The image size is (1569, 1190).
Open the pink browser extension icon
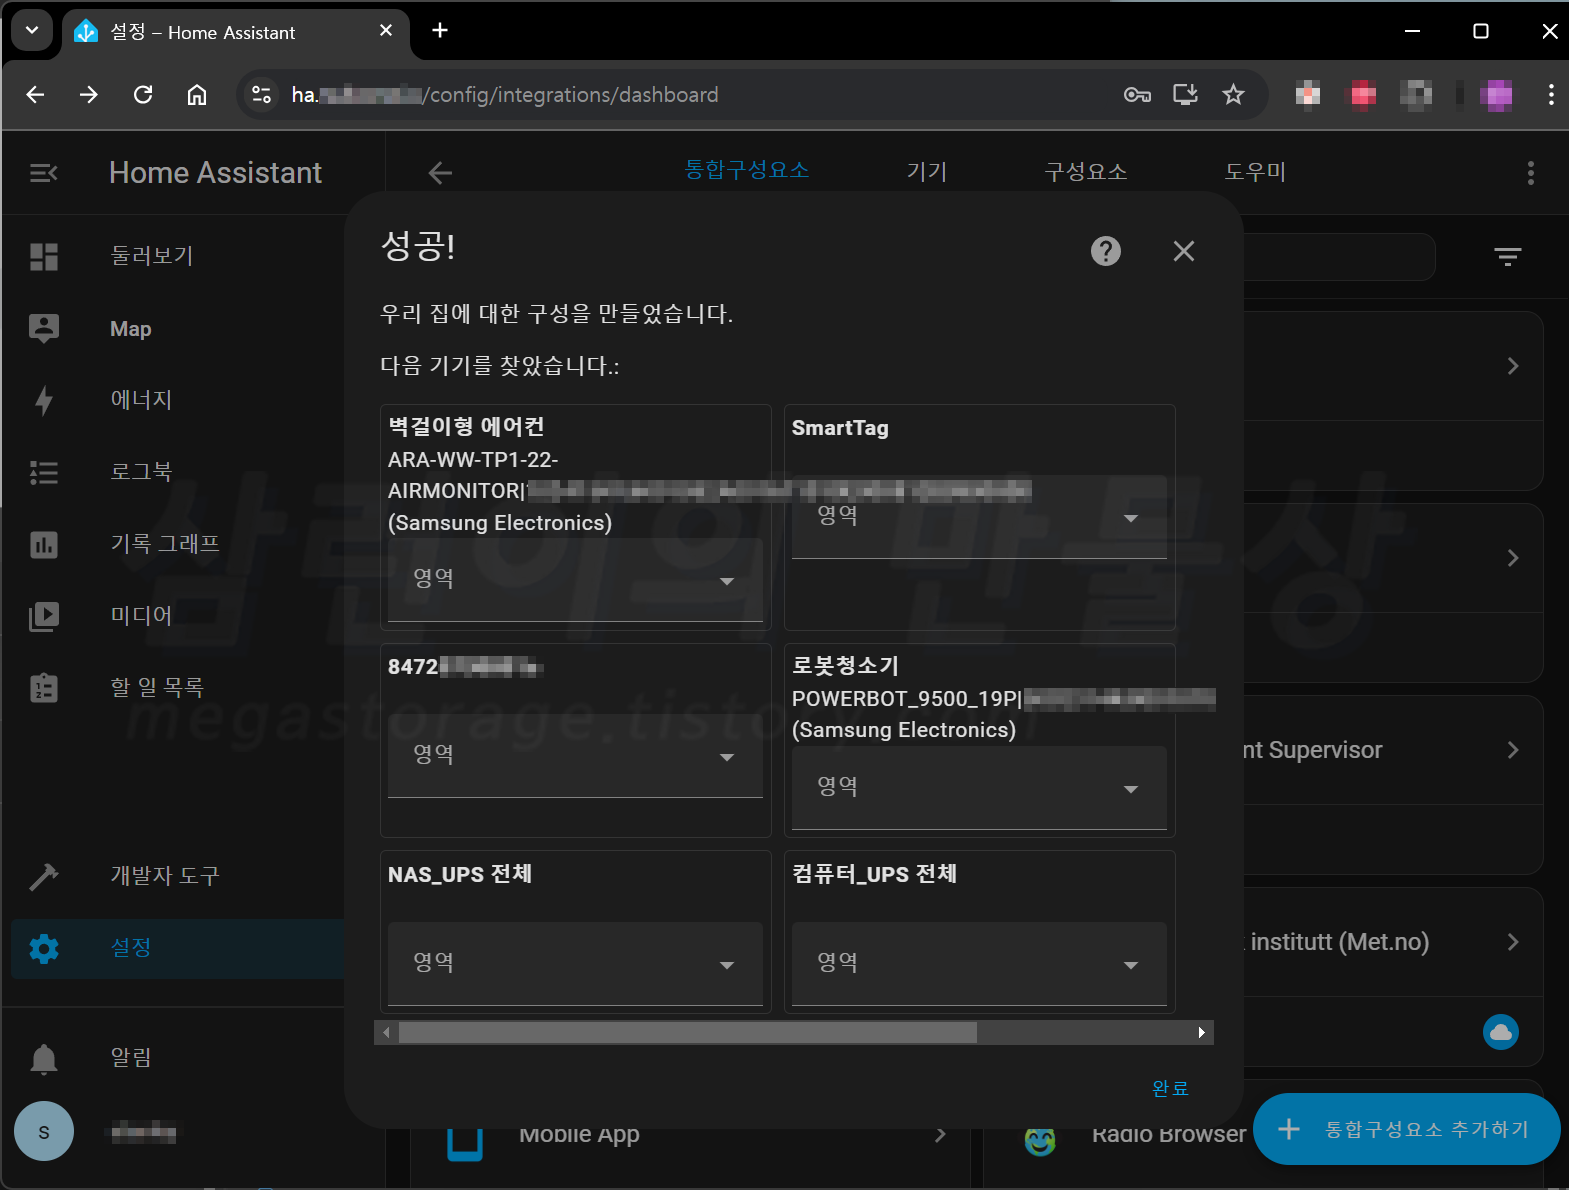coord(1363,94)
